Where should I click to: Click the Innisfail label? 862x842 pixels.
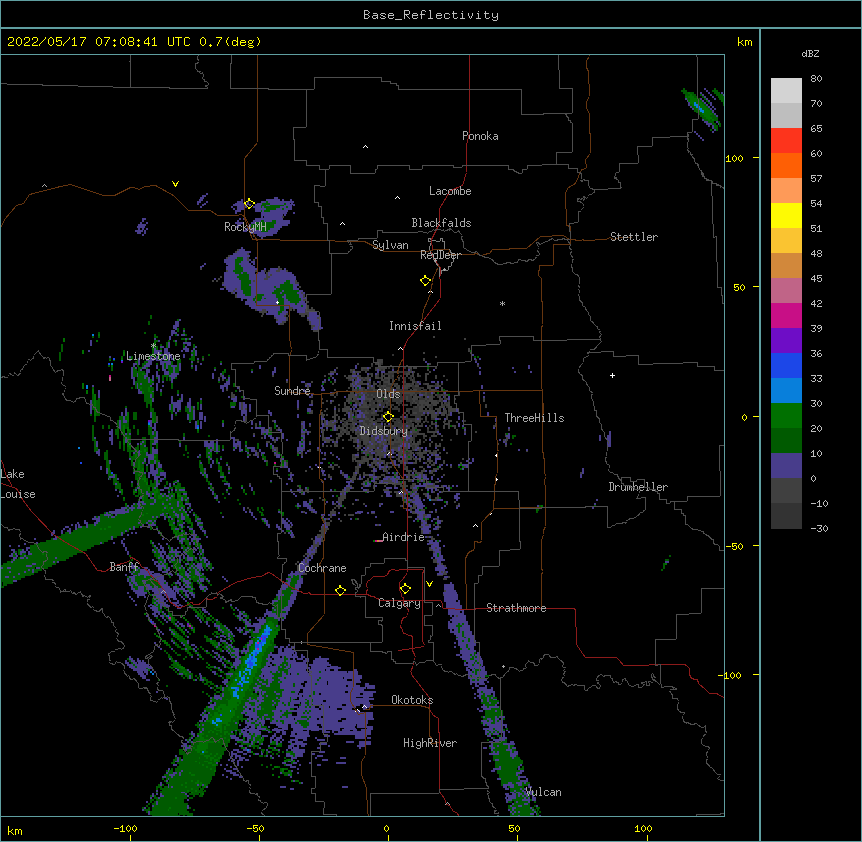(x=415, y=326)
